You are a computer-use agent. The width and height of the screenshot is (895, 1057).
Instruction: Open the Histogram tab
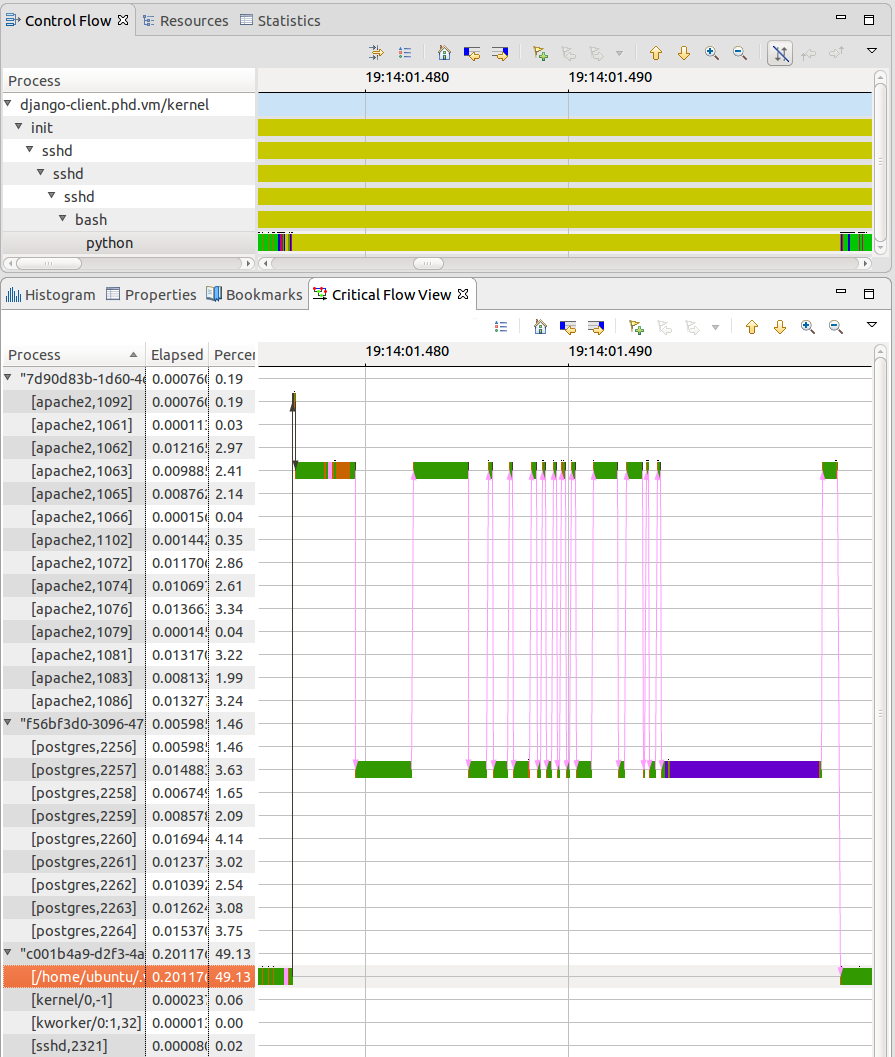coord(51,295)
